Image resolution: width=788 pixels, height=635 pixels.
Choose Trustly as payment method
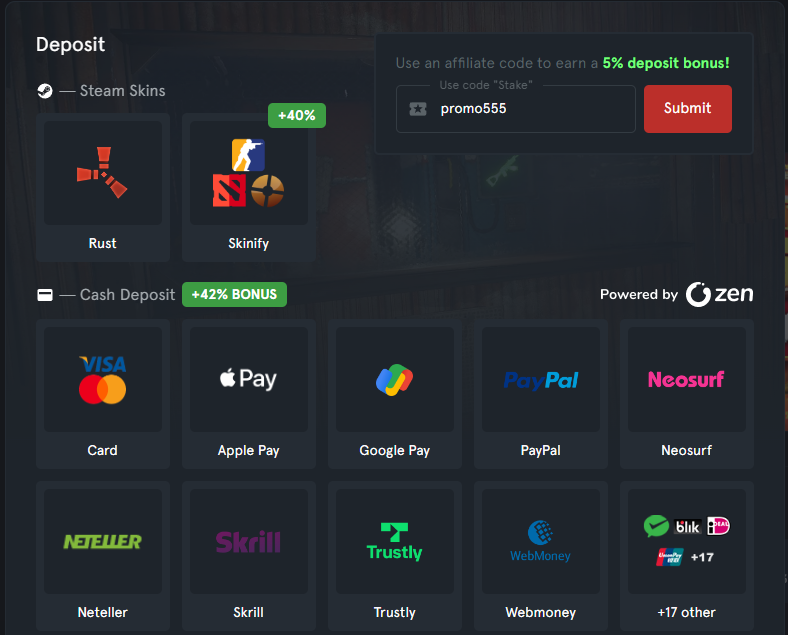[x=395, y=556]
